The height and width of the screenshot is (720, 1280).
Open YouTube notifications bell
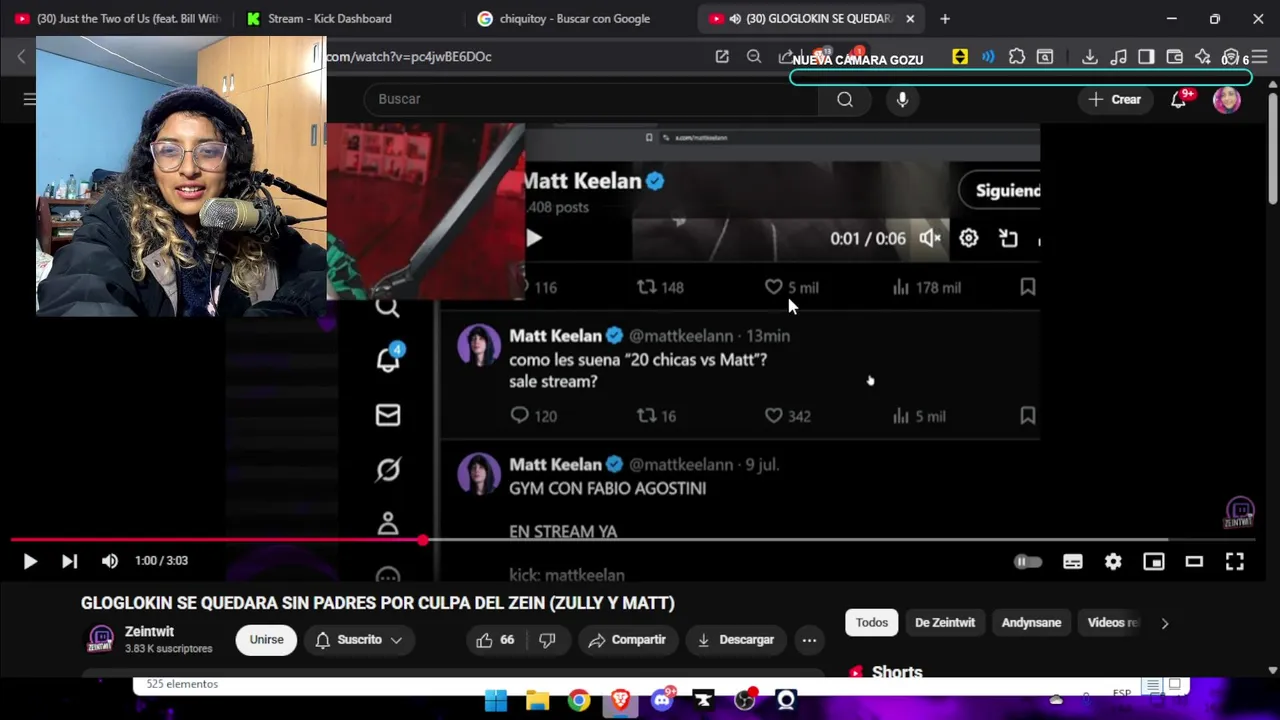pos(1179,99)
